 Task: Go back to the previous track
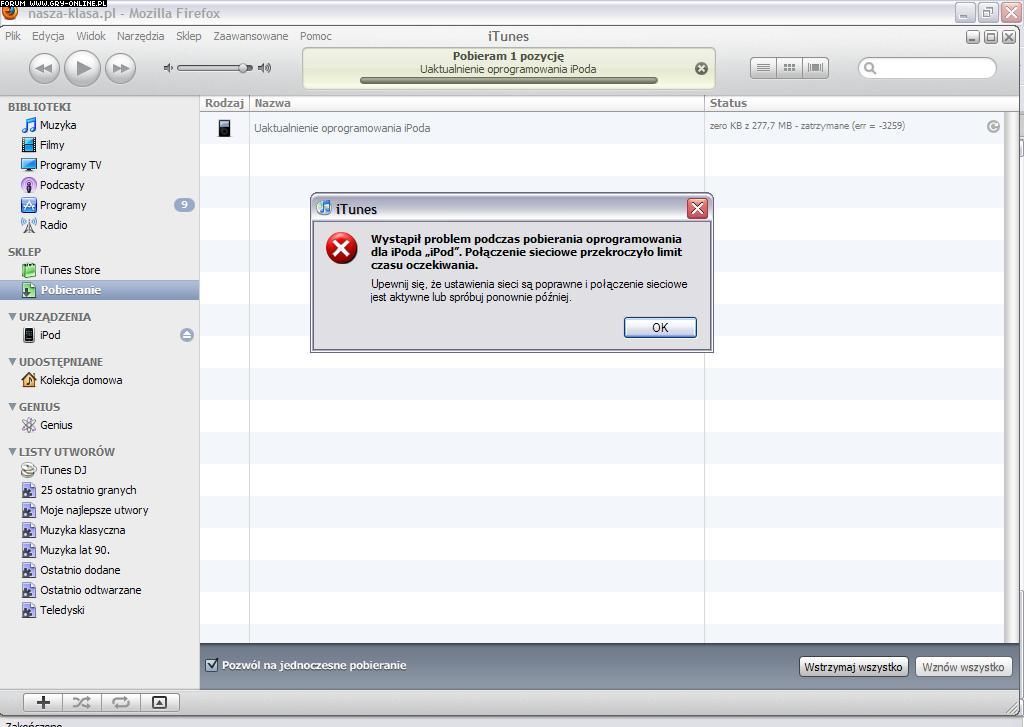44,68
